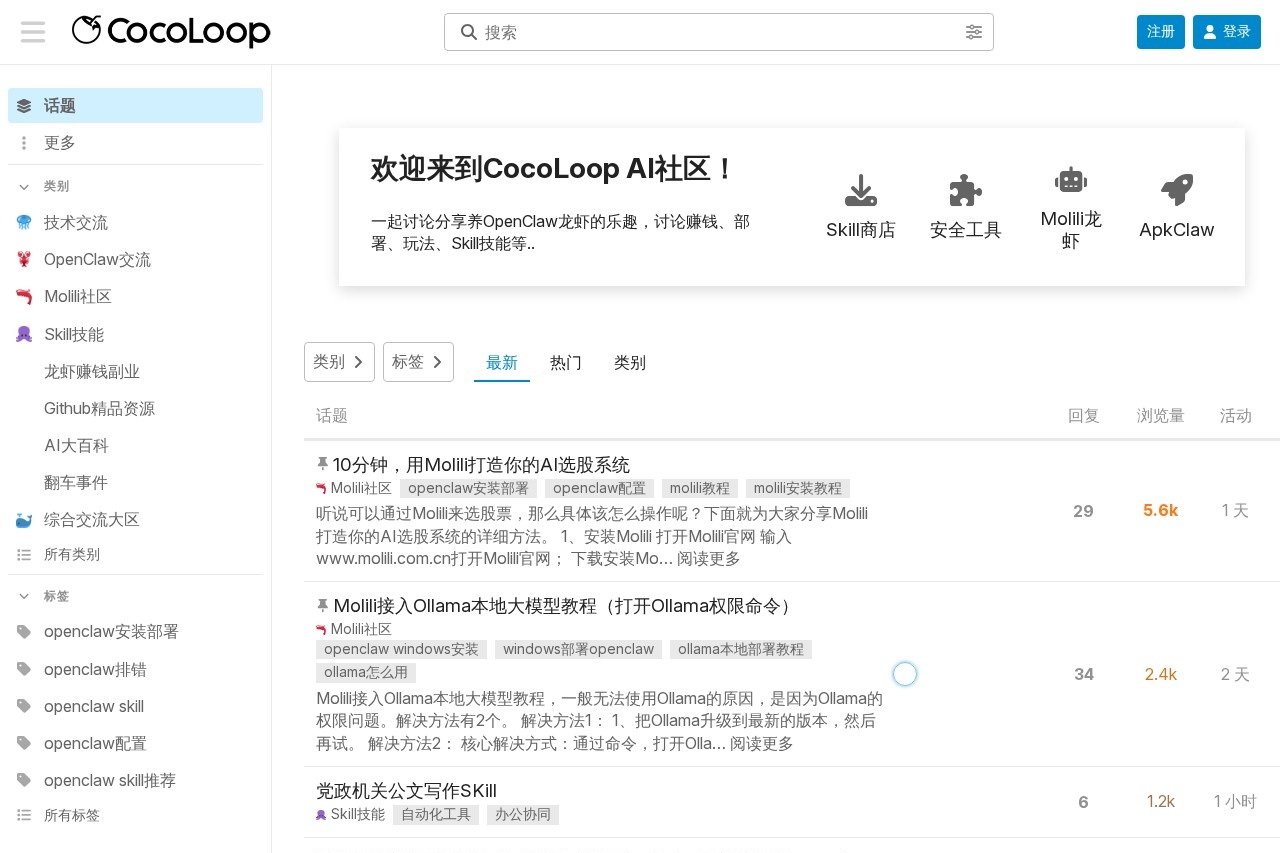Click the 话题 layers icon in sidebar

(23, 105)
